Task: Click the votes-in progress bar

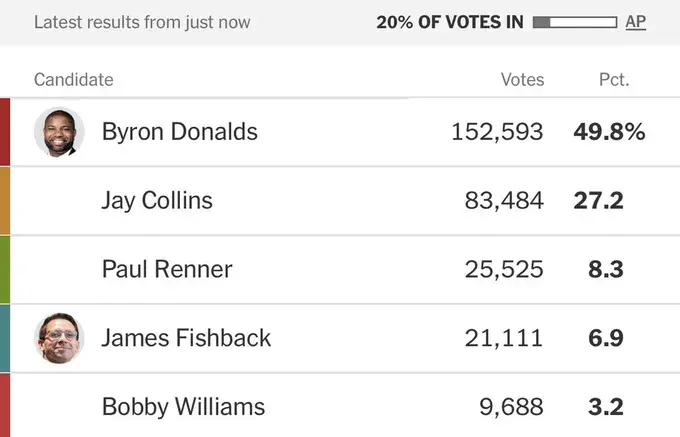Action: tap(575, 22)
